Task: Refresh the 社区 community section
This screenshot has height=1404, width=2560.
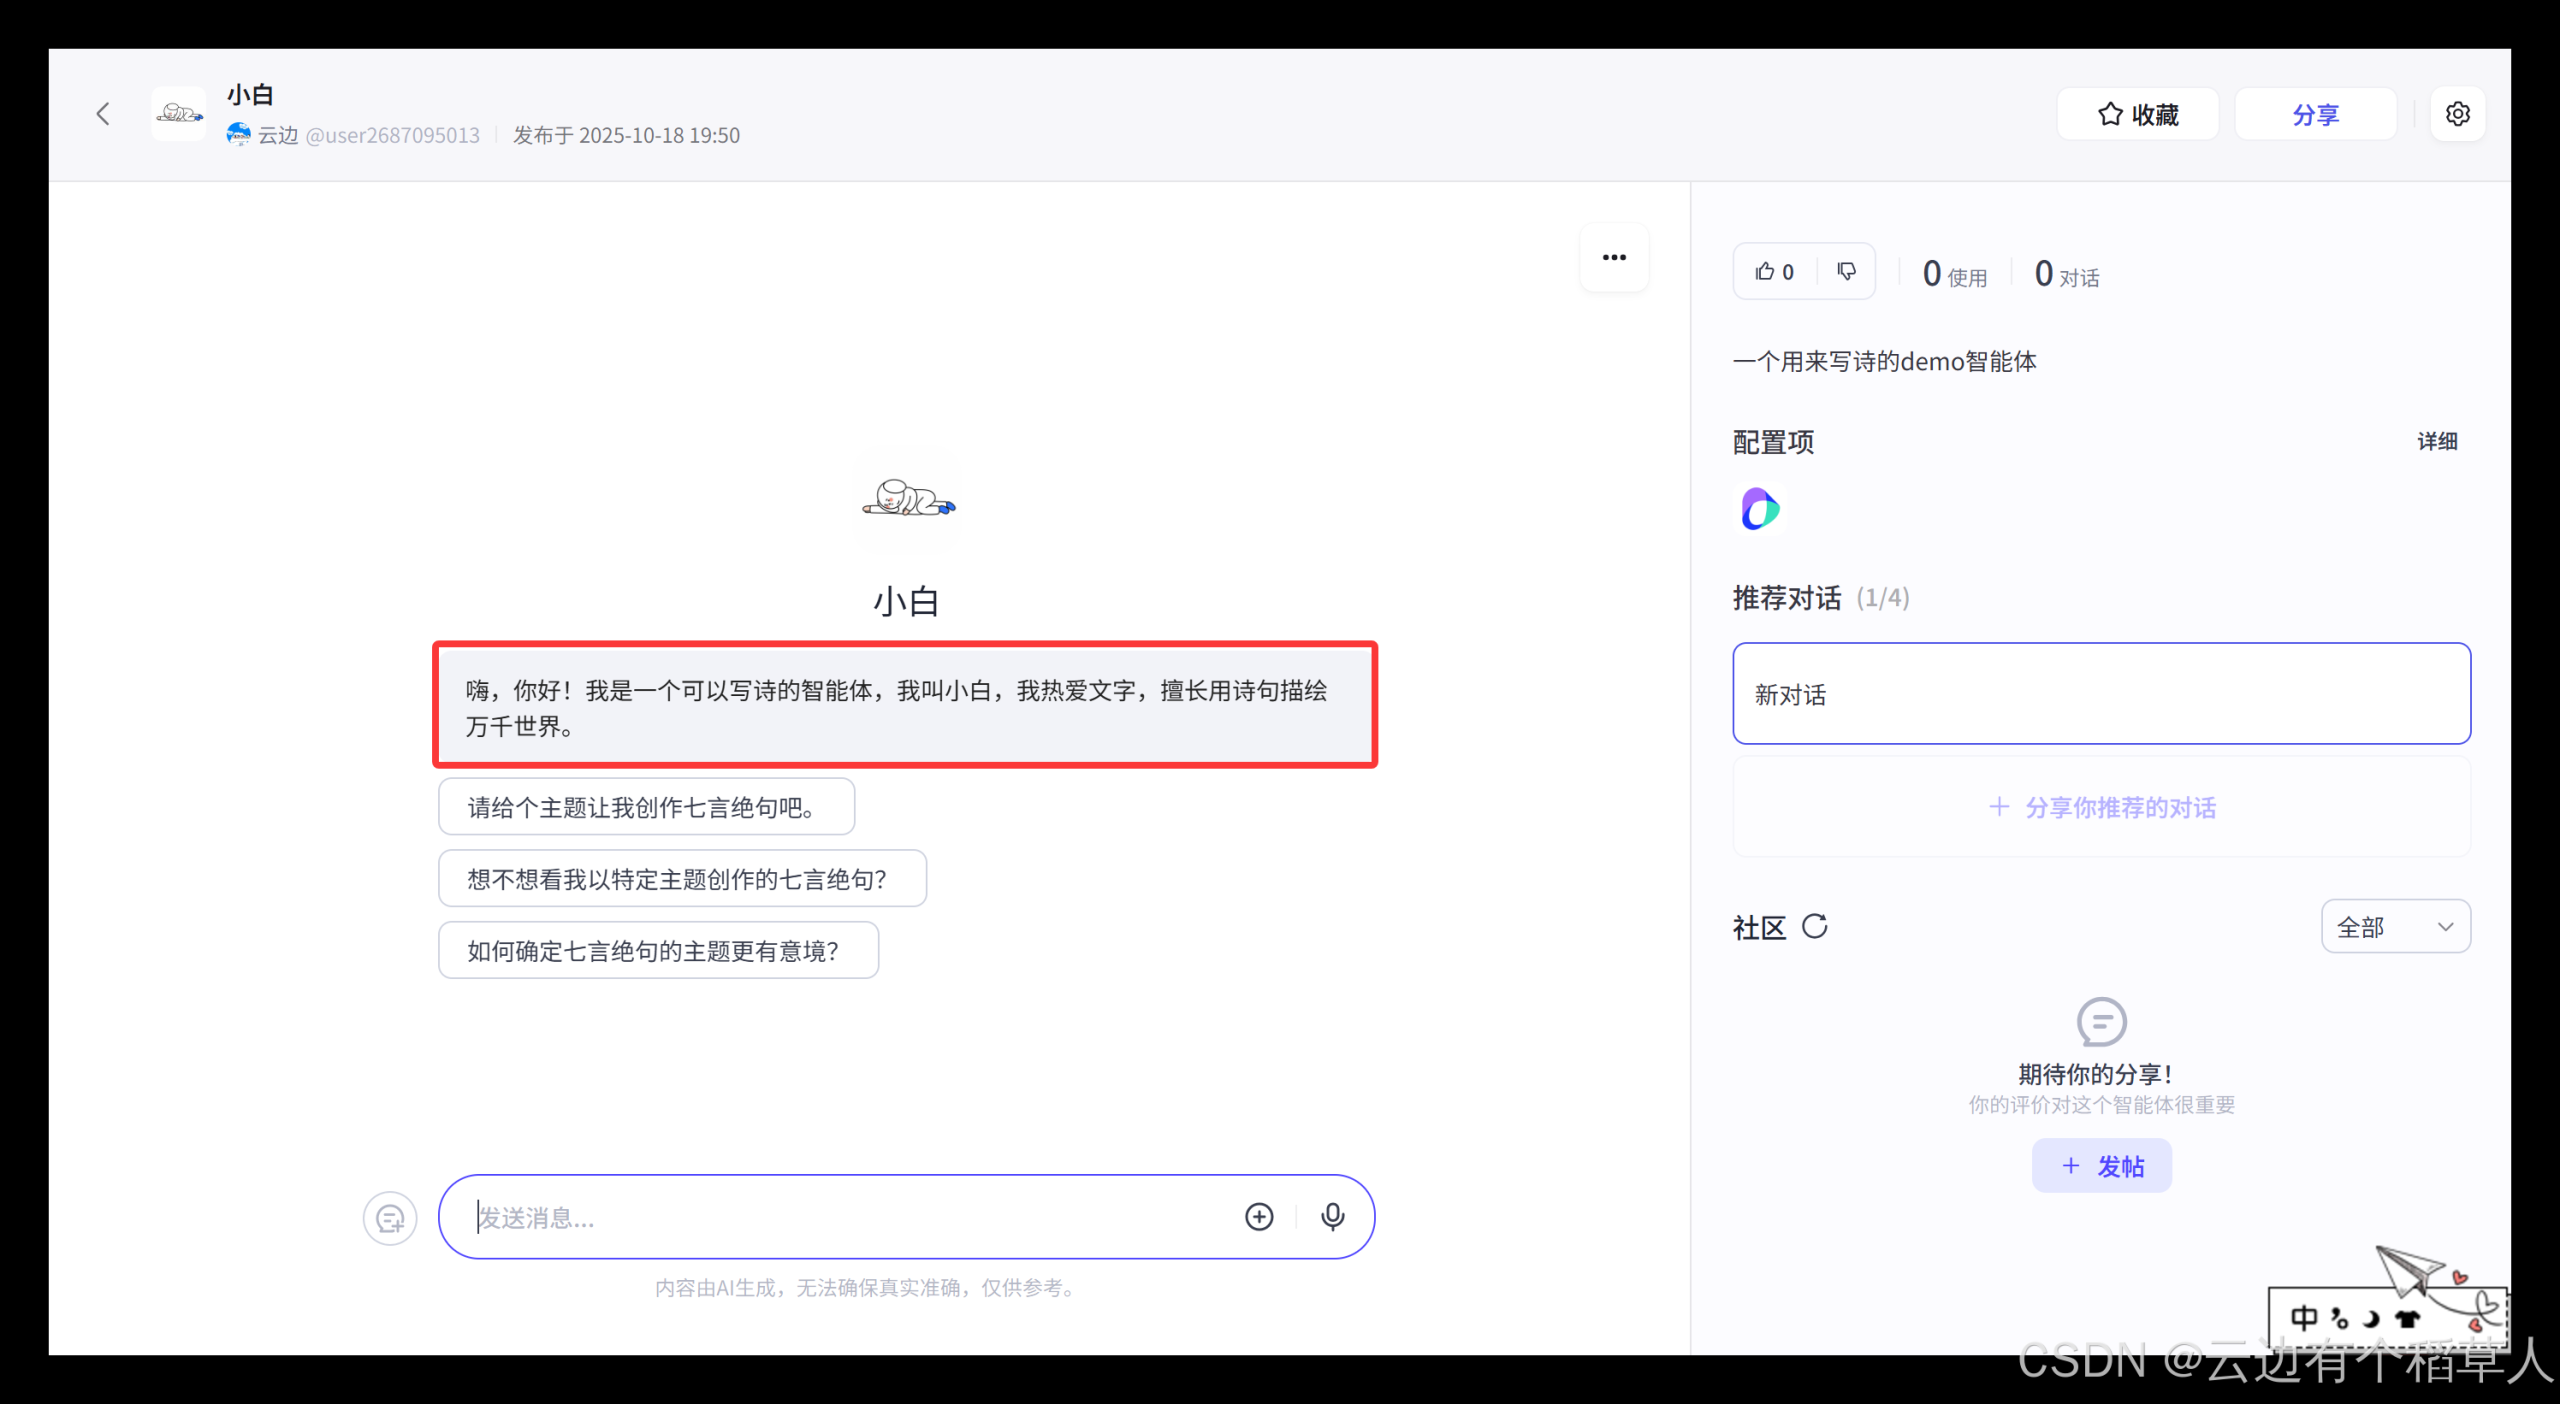Action: point(1816,927)
